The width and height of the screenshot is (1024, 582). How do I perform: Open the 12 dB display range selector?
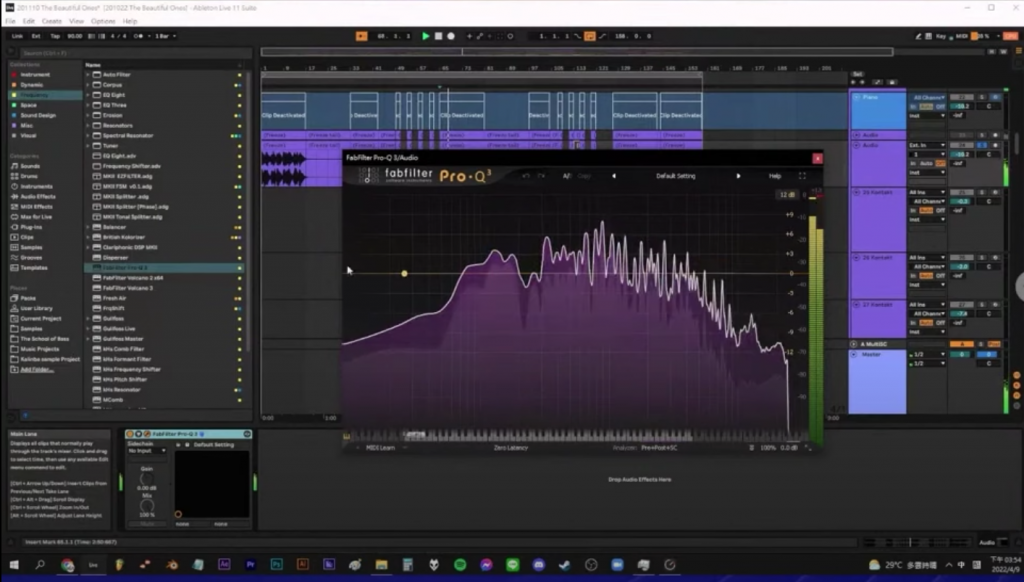click(x=787, y=195)
